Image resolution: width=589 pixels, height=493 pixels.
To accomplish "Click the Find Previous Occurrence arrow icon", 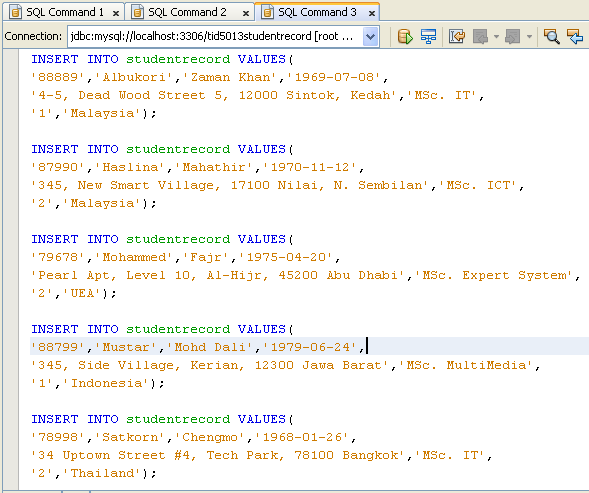I will coord(575,36).
